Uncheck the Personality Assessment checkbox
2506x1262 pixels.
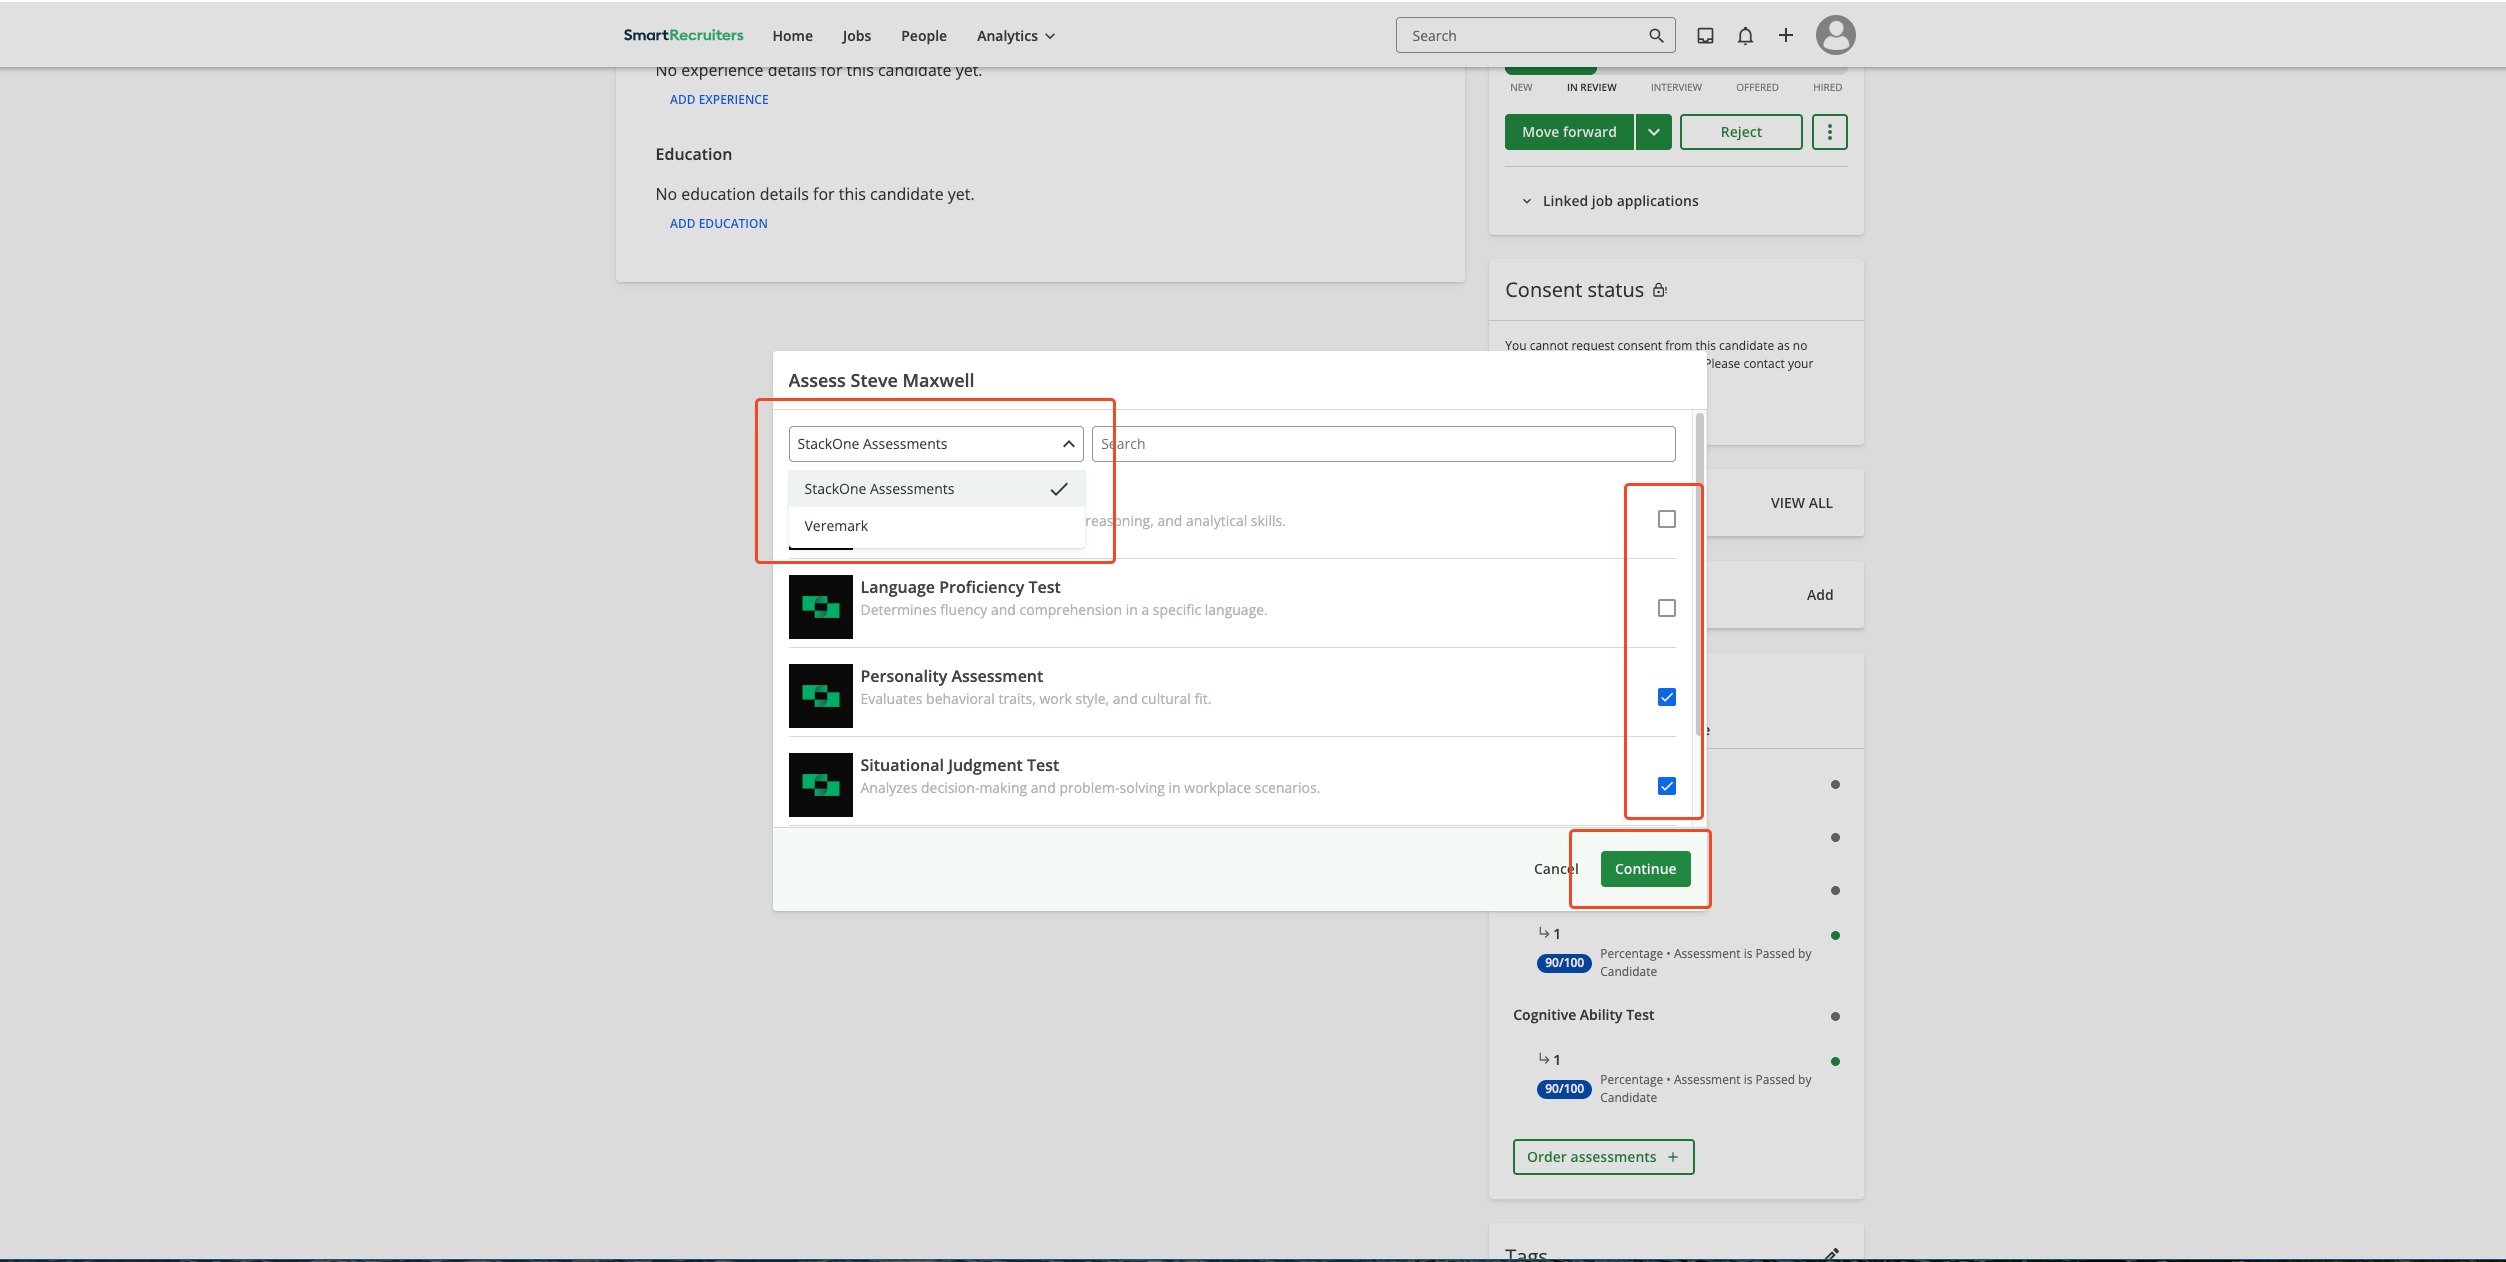pos(1666,697)
